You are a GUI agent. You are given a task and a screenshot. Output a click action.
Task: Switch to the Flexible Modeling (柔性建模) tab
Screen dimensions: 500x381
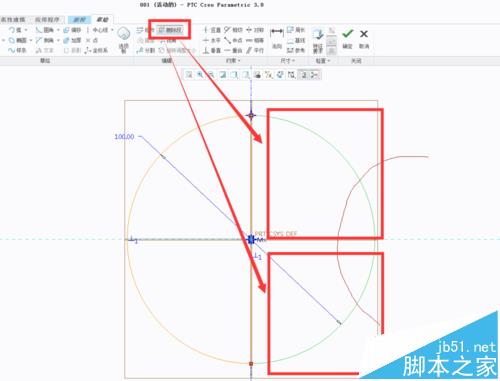[x=13, y=20]
